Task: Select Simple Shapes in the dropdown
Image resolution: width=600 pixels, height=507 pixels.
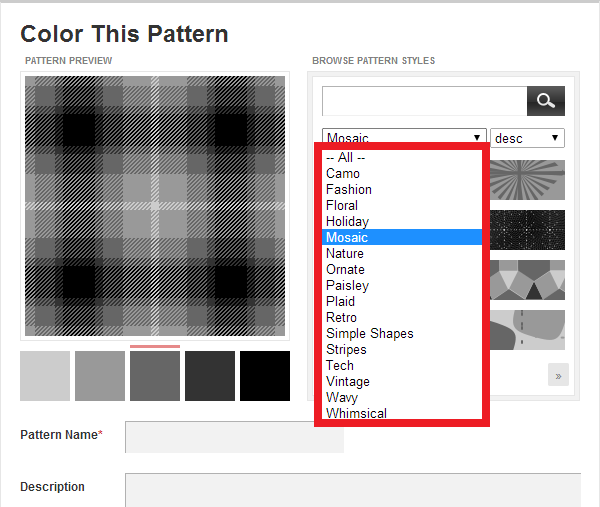Action: click(x=369, y=333)
